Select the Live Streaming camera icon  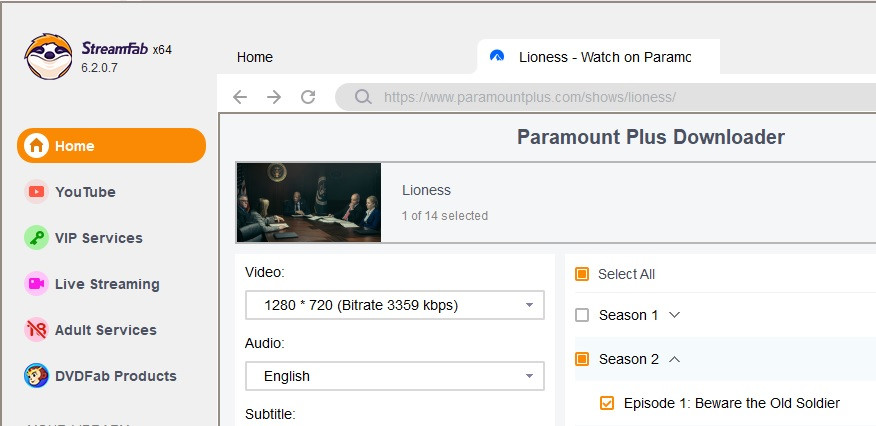(x=37, y=284)
